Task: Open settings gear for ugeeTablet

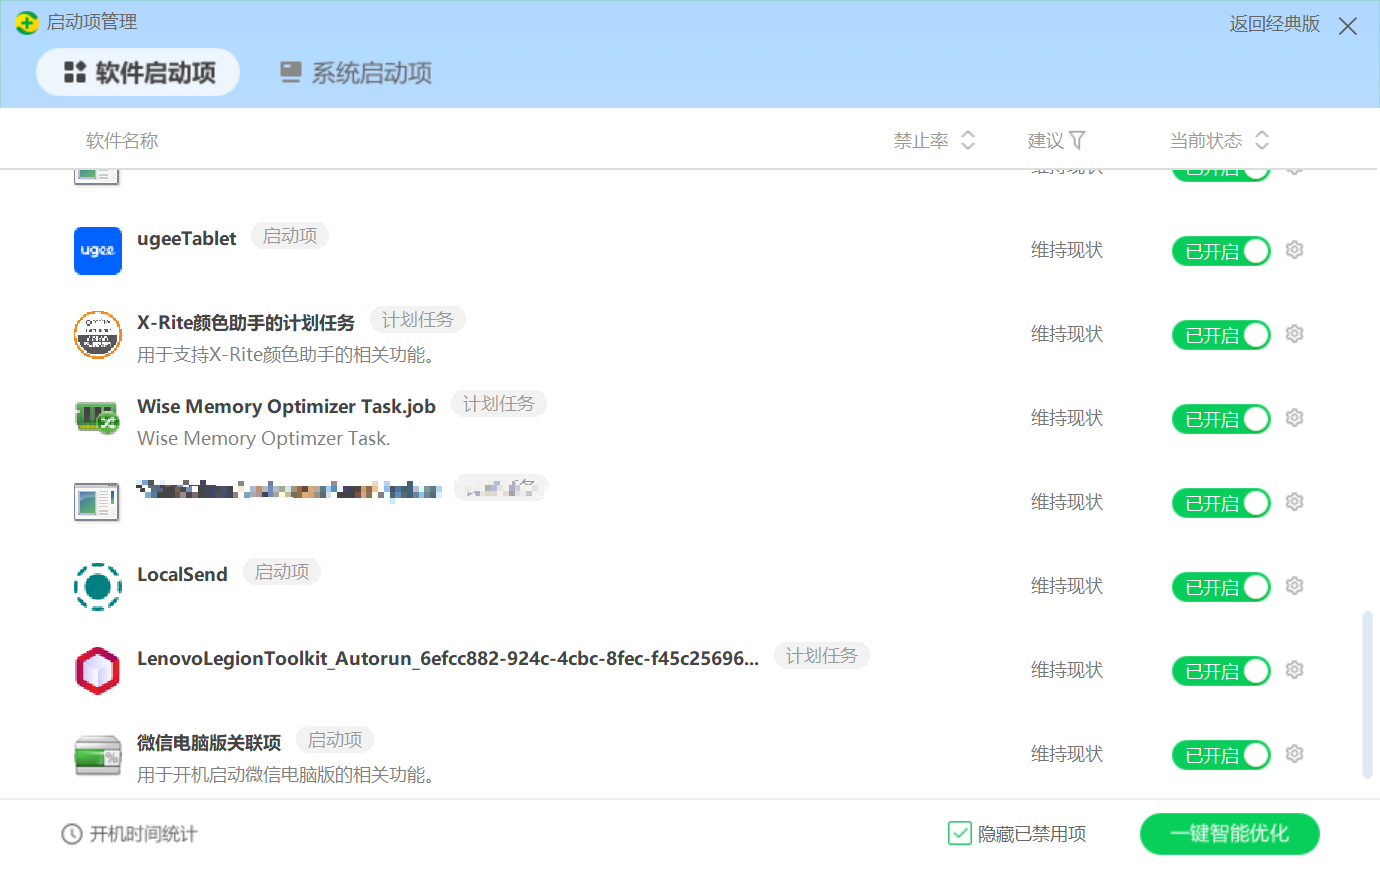Action: tap(1295, 250)
